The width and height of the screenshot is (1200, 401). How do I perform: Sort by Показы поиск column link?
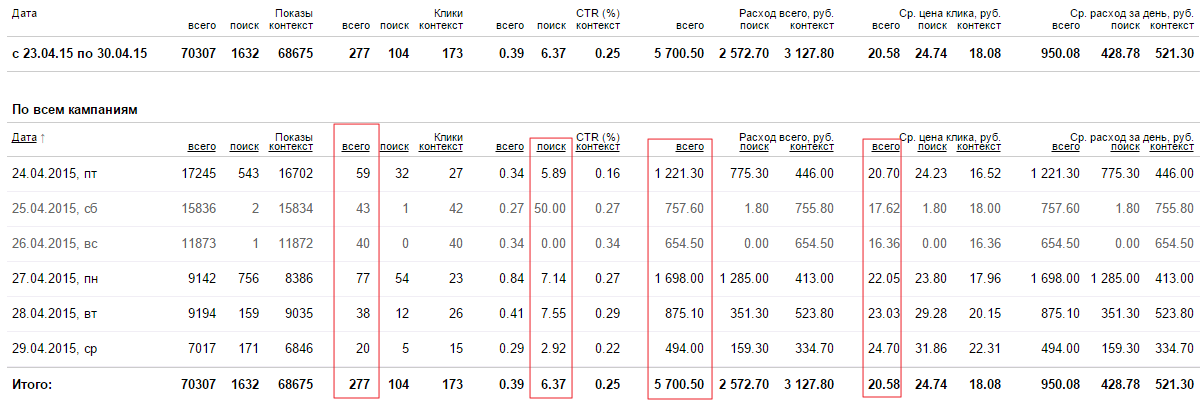pyautogui.click(x=244, y=147)
